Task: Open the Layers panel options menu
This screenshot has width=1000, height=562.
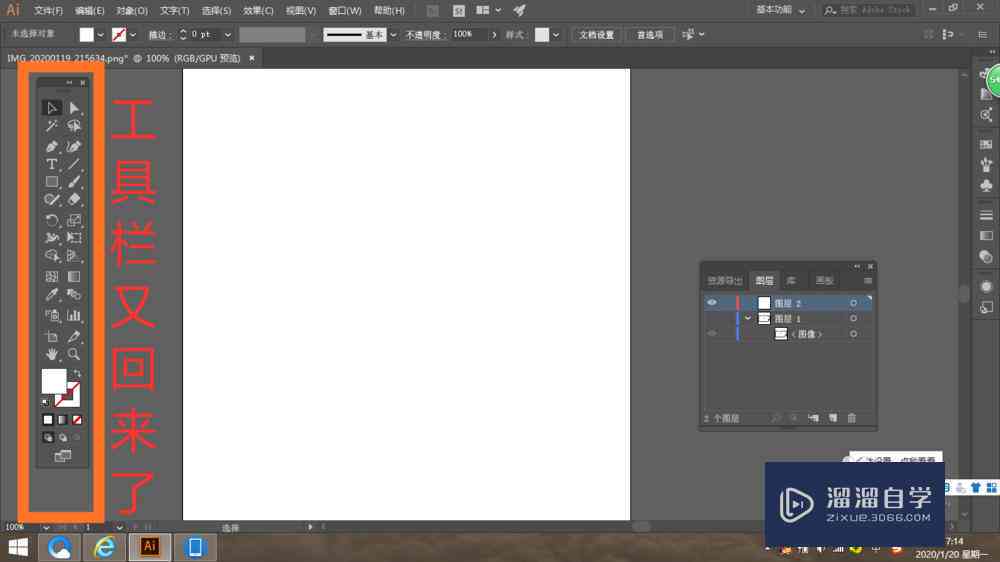Action: (x=868, y=281)
